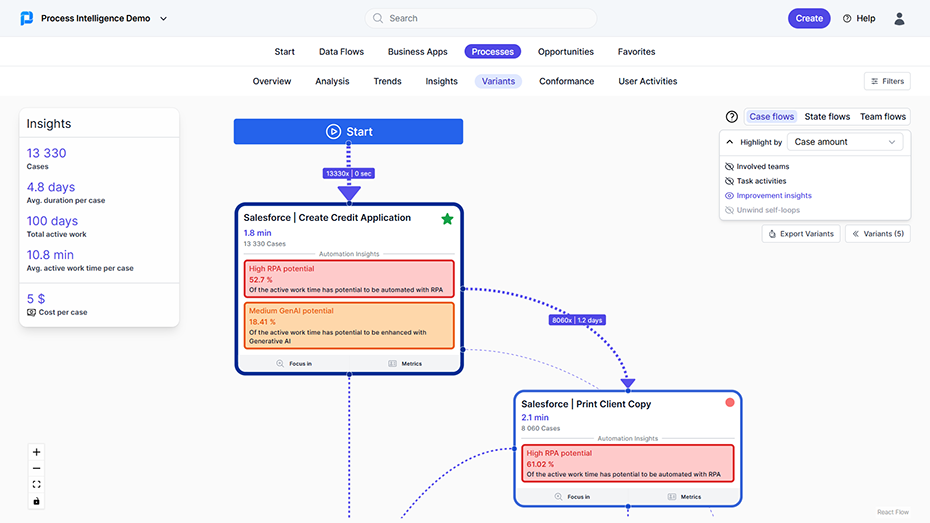
Task: Open Metrics for Print Client Copy node
Action: pos(684,497)
